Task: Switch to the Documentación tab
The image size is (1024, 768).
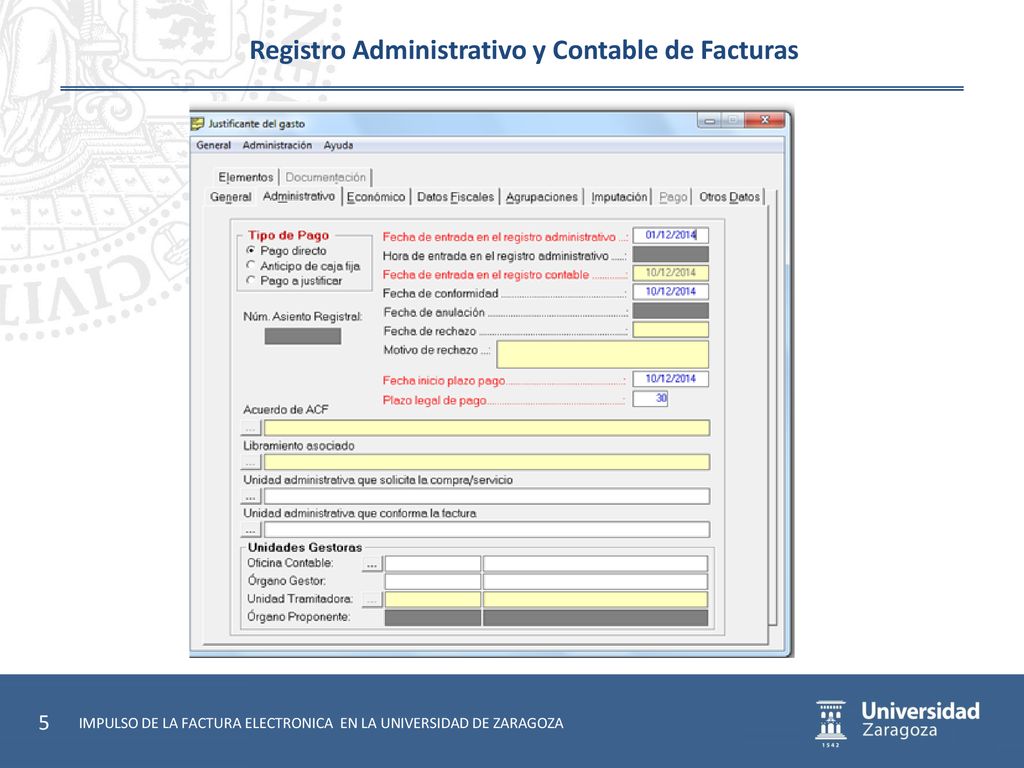Action: tap(325, 177)
